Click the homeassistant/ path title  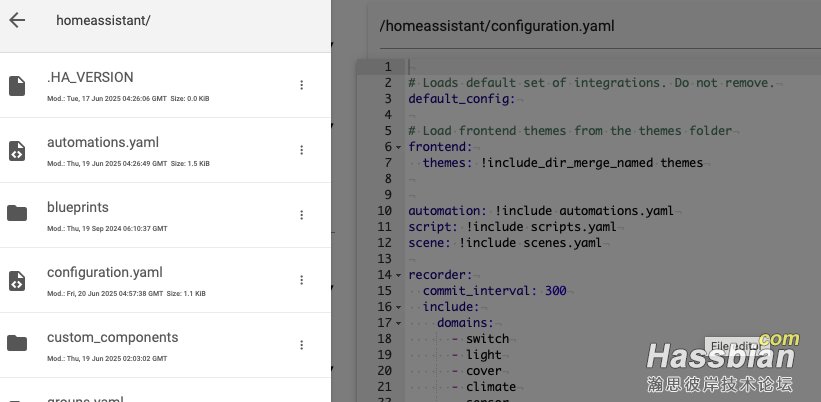[x=103, y=20]
